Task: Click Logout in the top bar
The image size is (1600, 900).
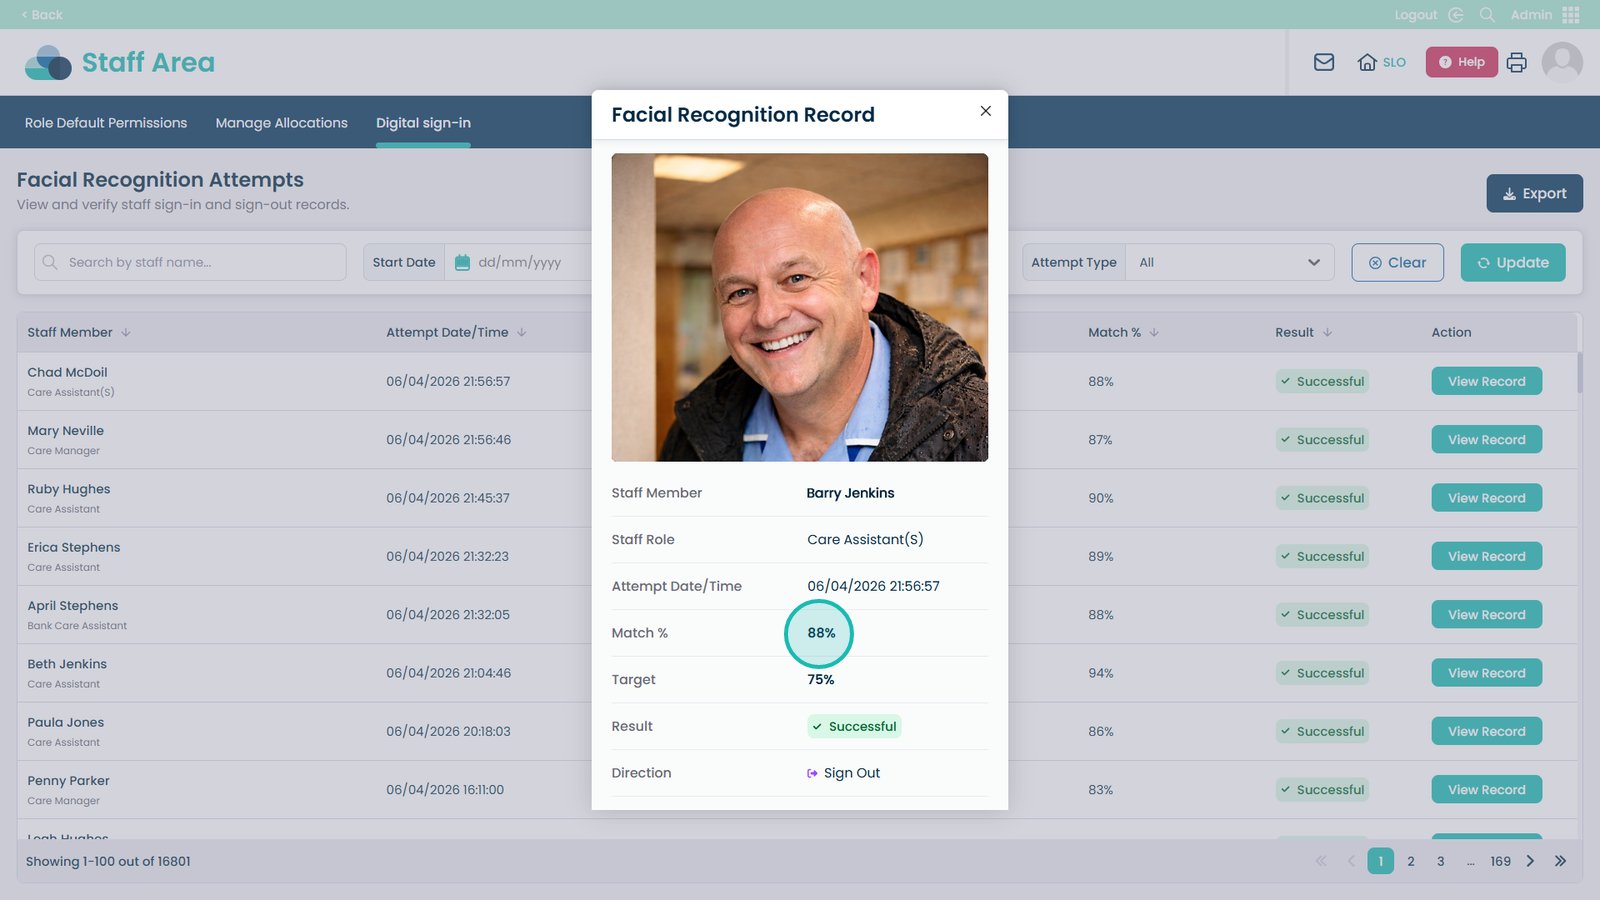Action: coord(1416,15)
